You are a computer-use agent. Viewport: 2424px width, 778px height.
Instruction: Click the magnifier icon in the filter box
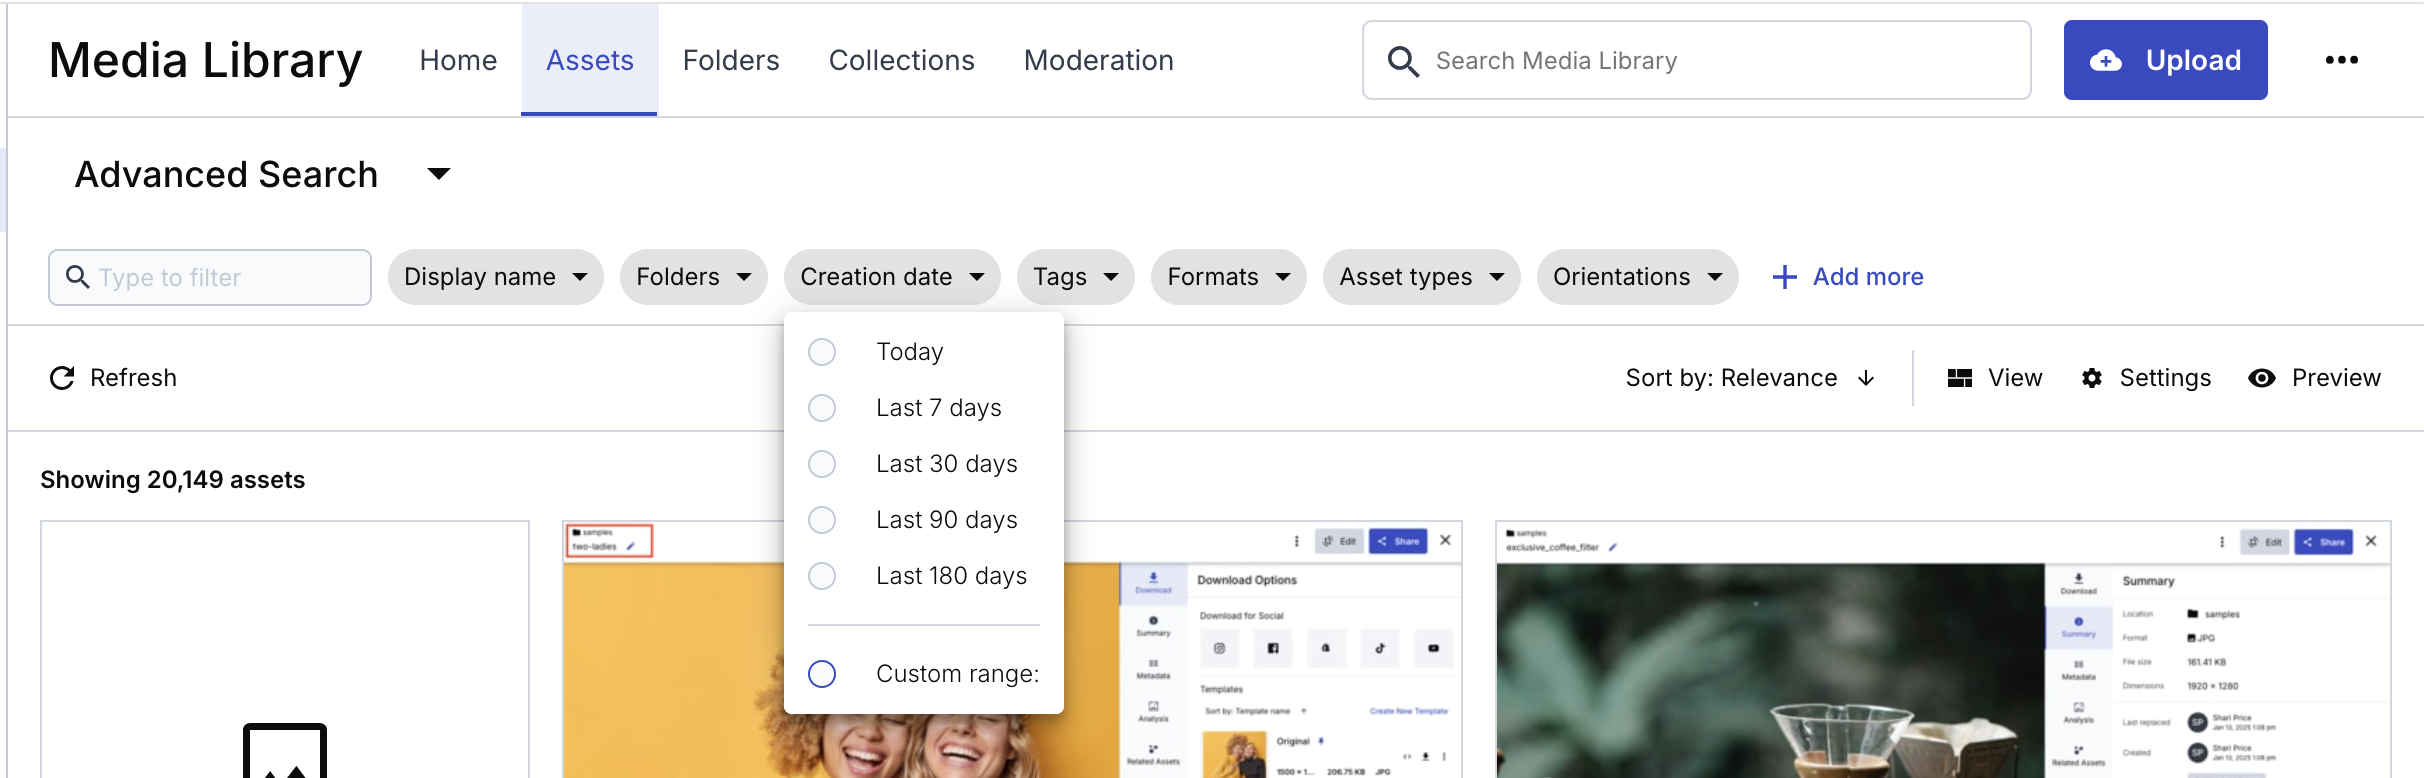pos(77,276)
